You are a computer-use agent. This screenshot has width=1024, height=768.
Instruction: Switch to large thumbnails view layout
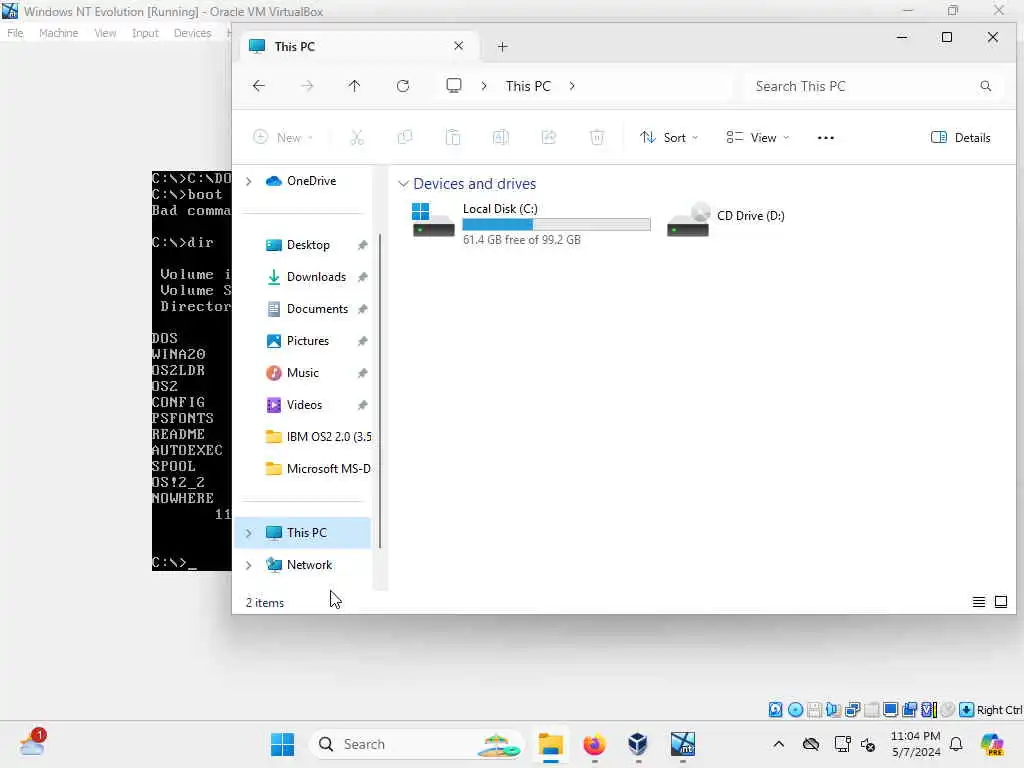pyautogui.click(x=1000, y=602)
